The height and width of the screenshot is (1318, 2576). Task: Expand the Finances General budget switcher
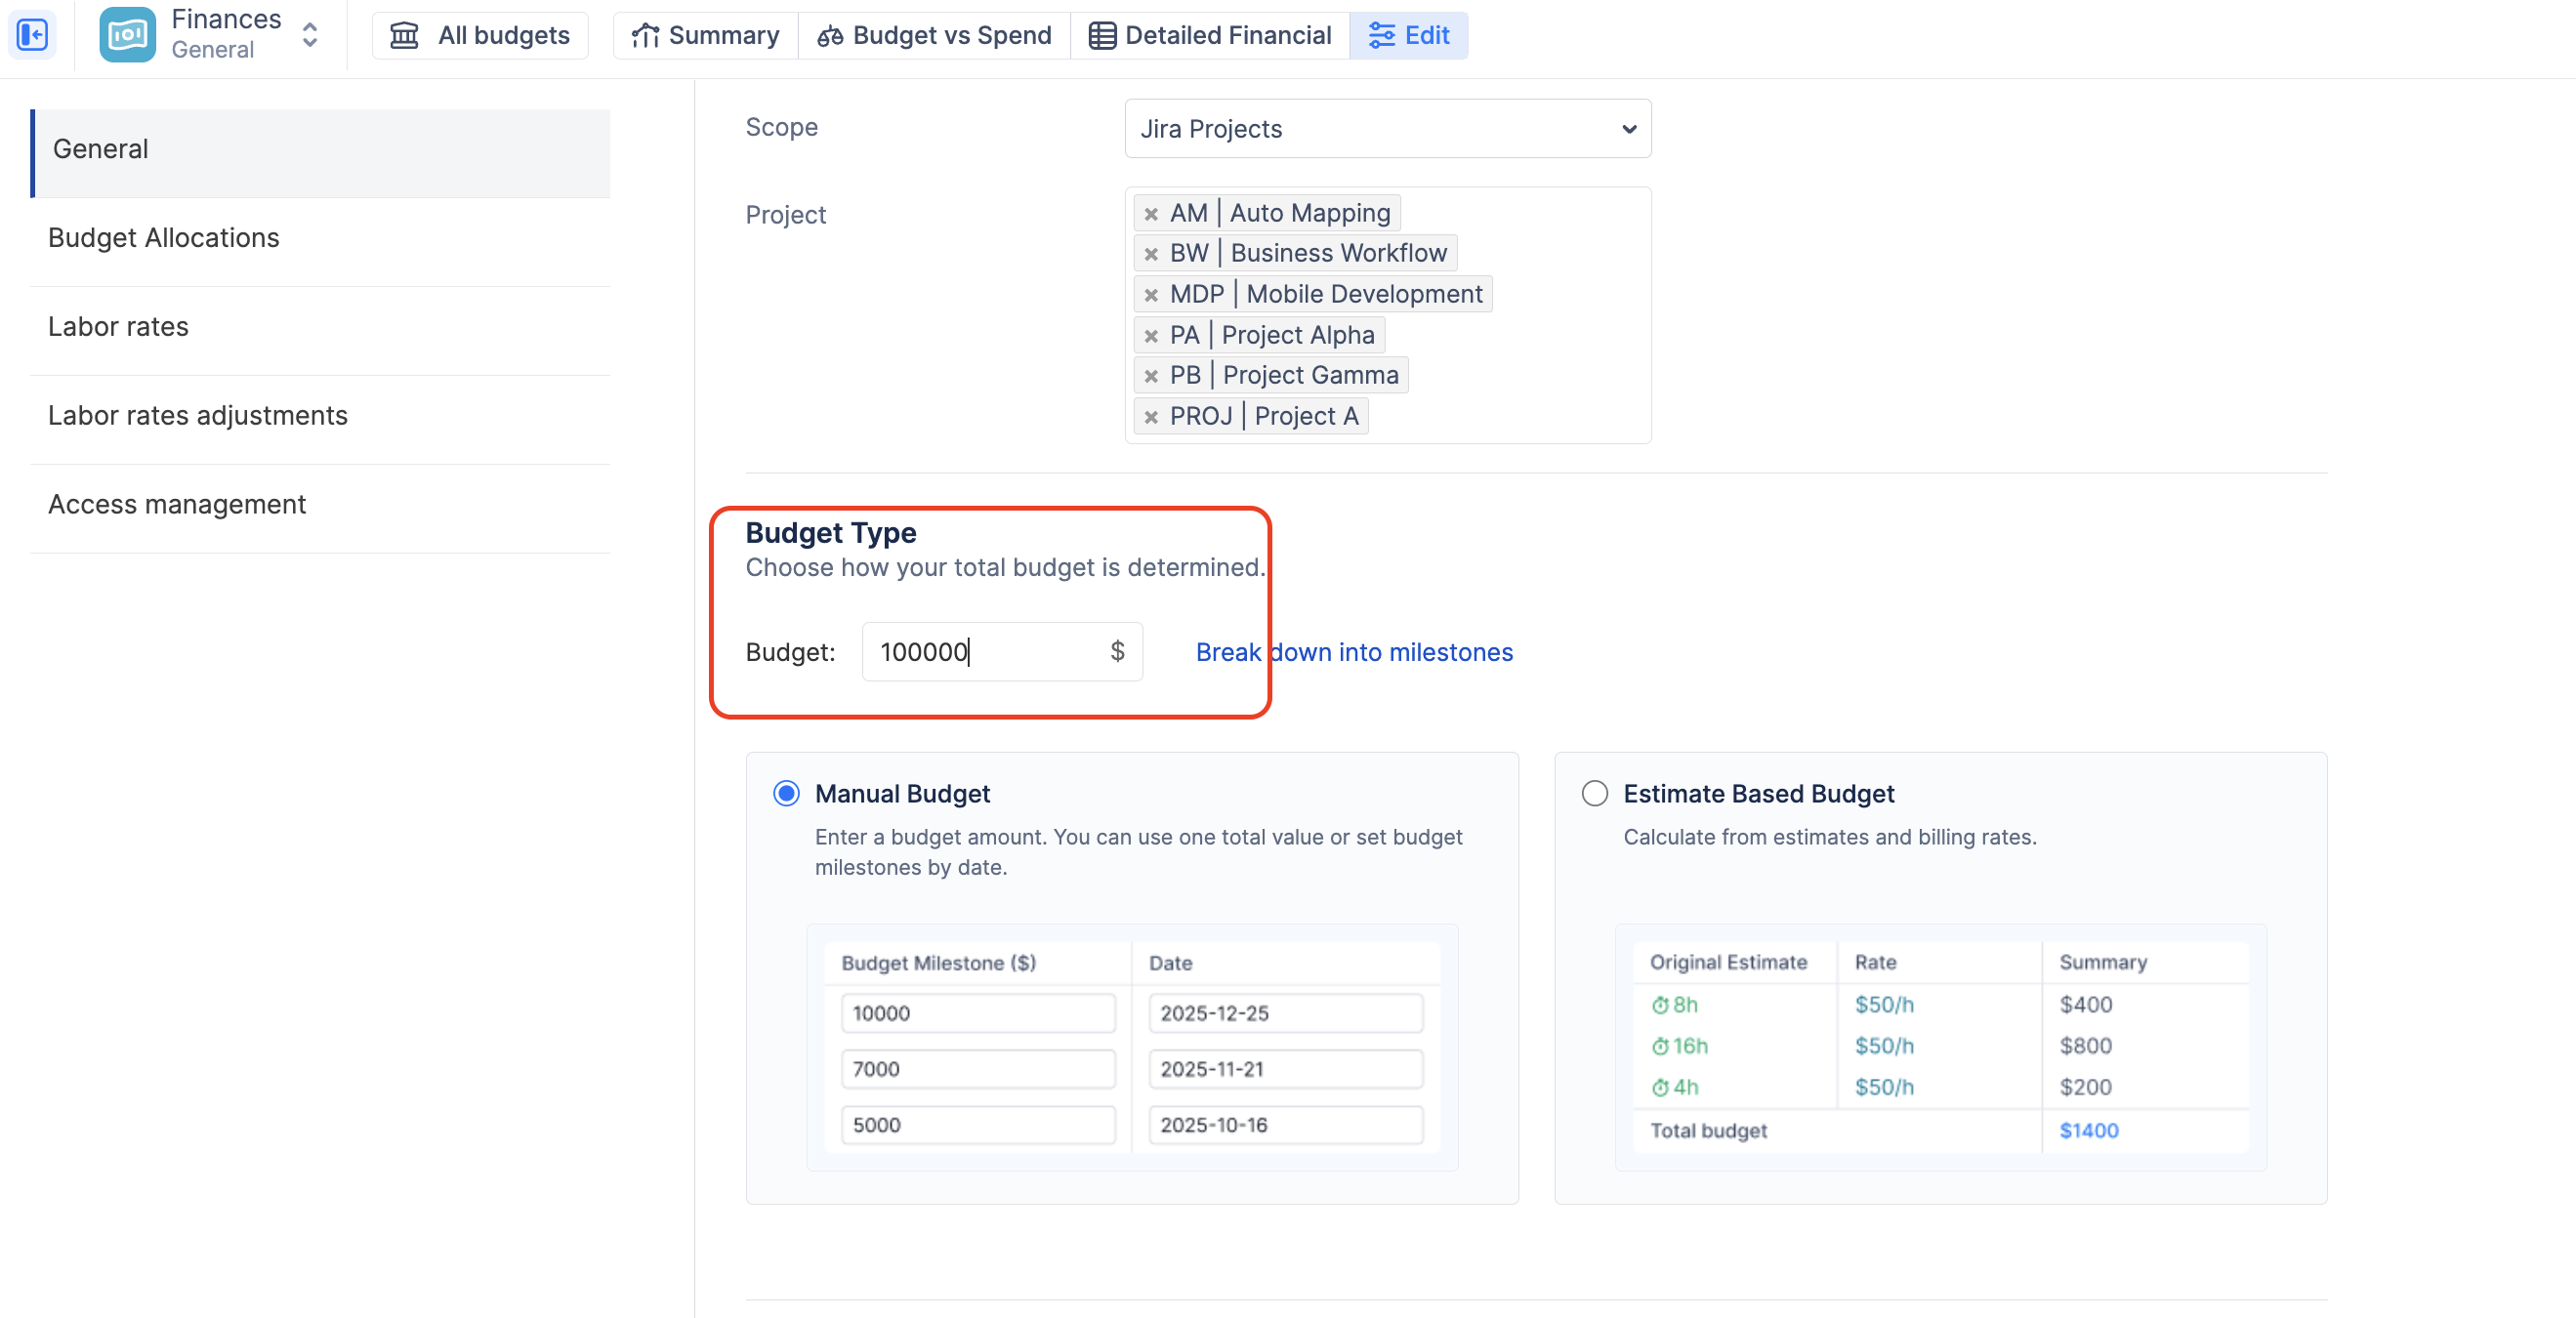pos(309,35)
